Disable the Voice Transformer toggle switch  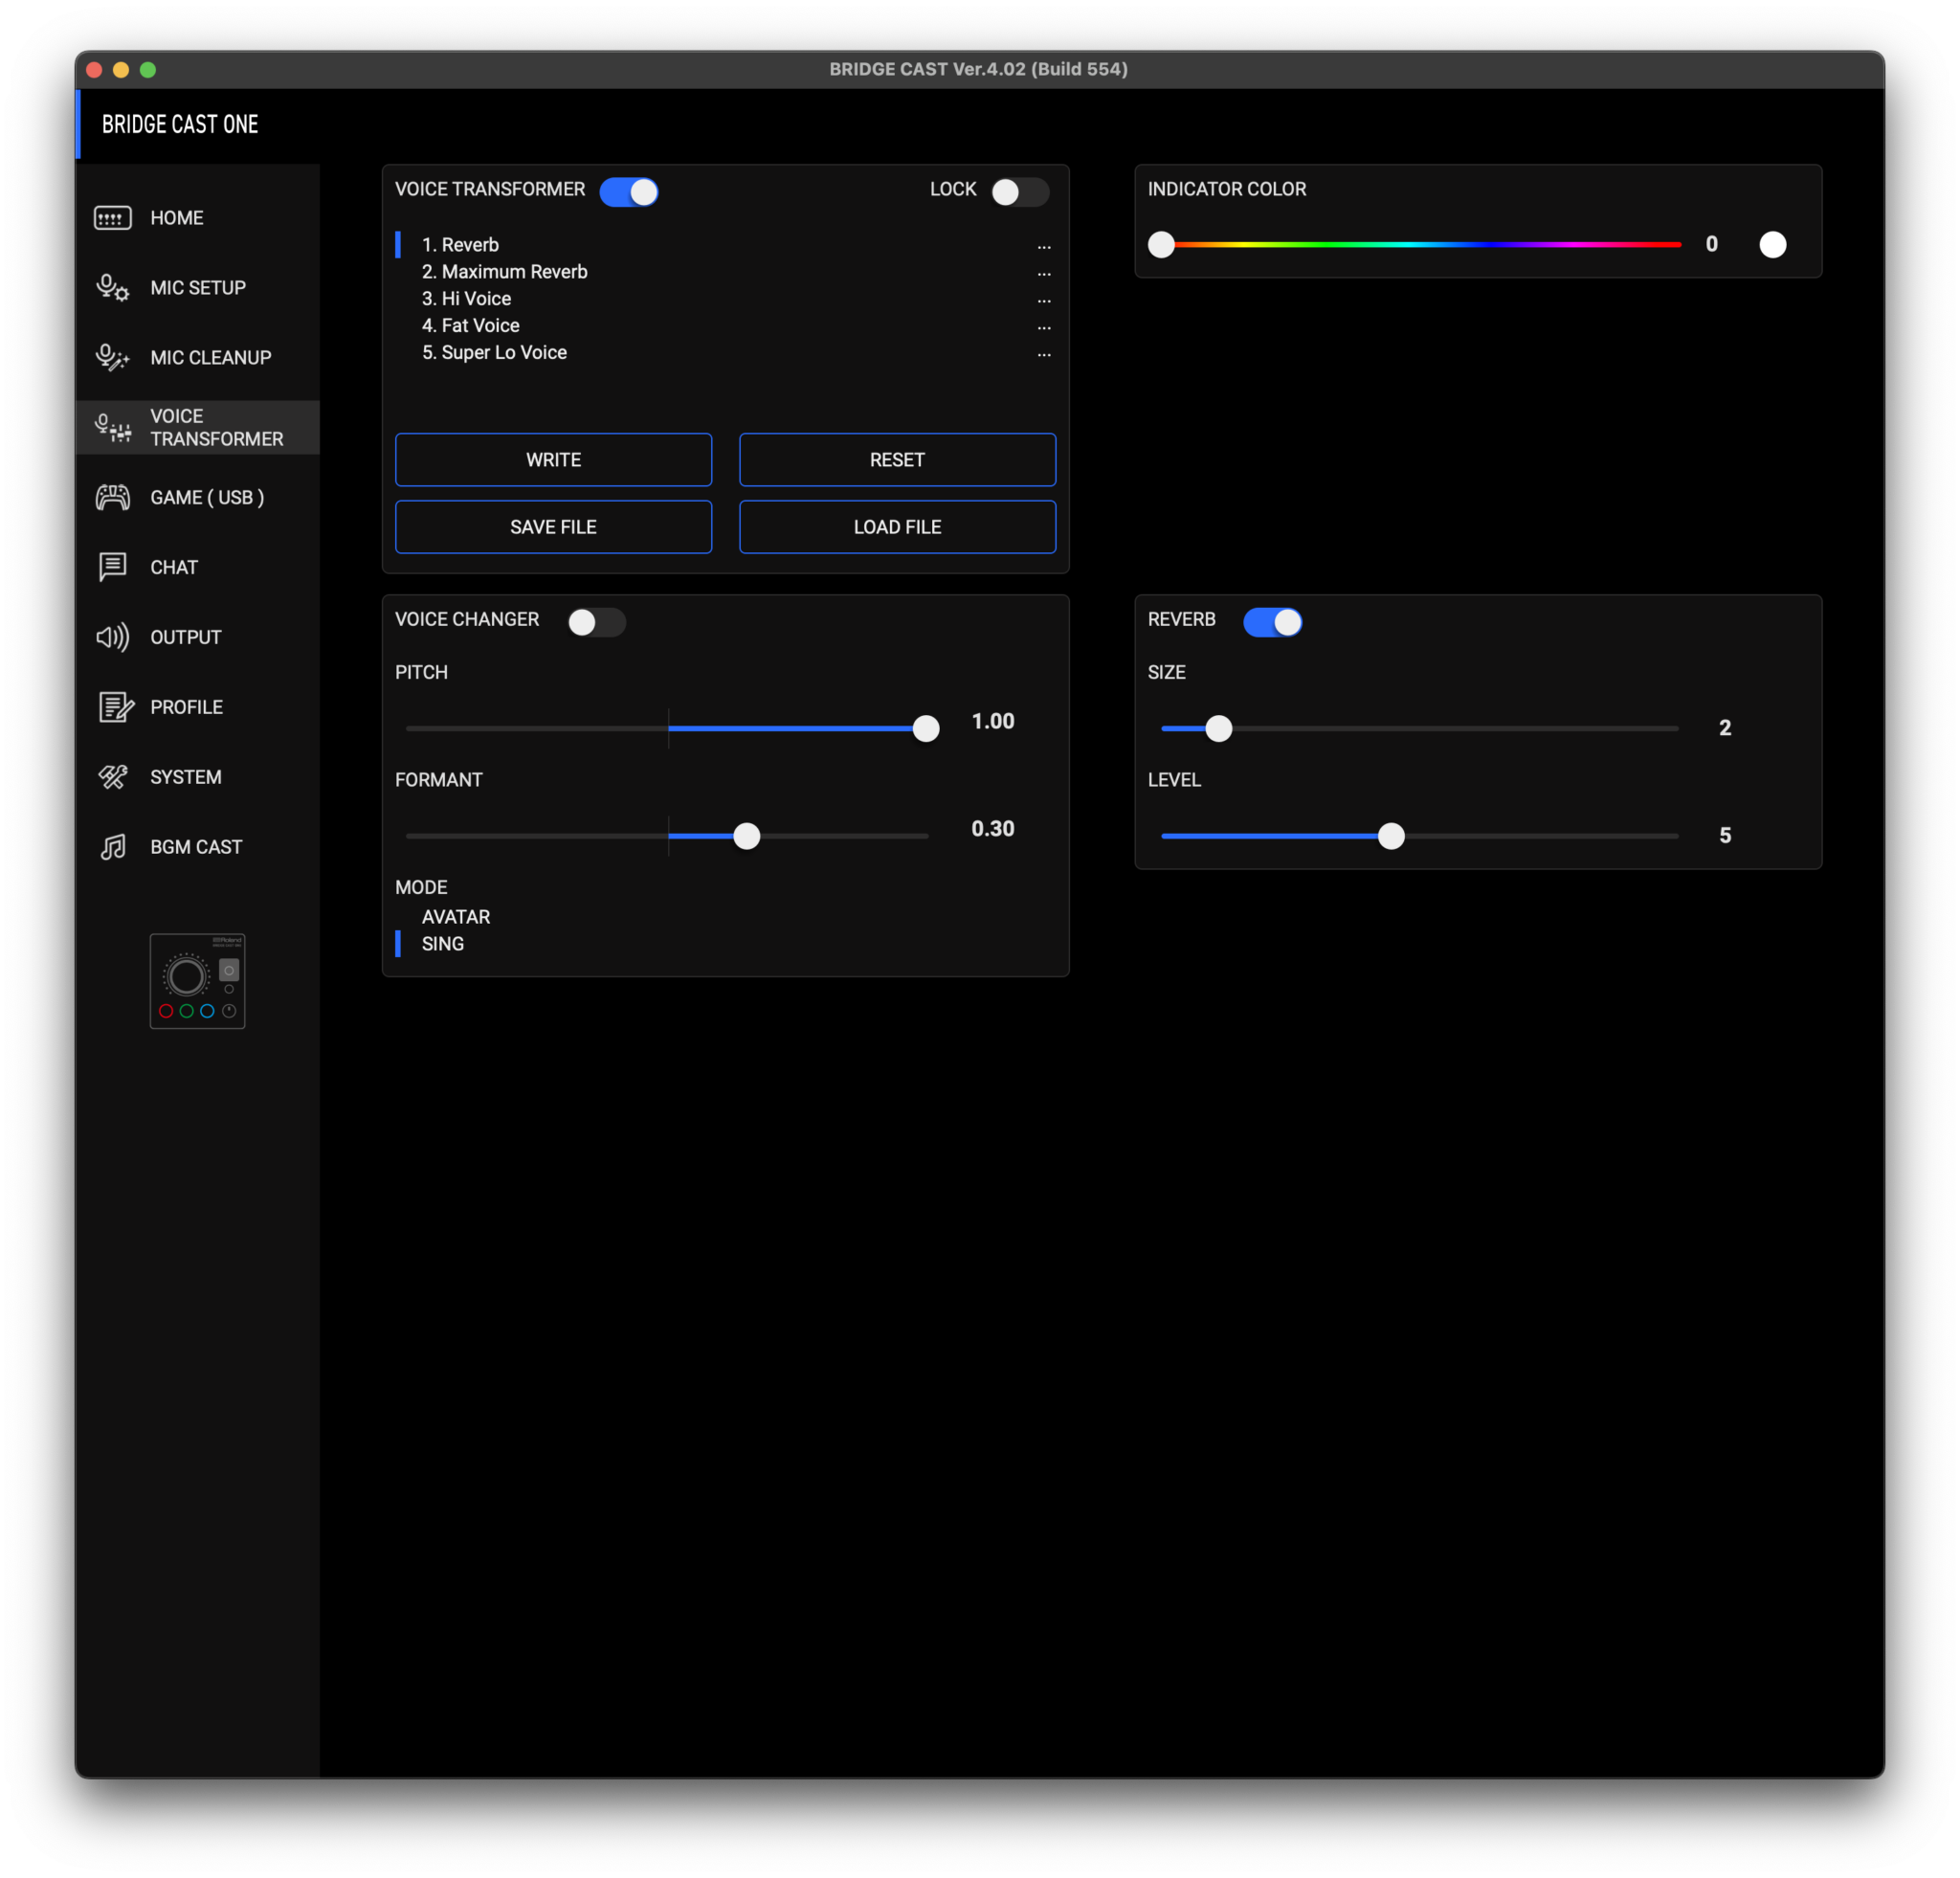[x=629, y=191]
